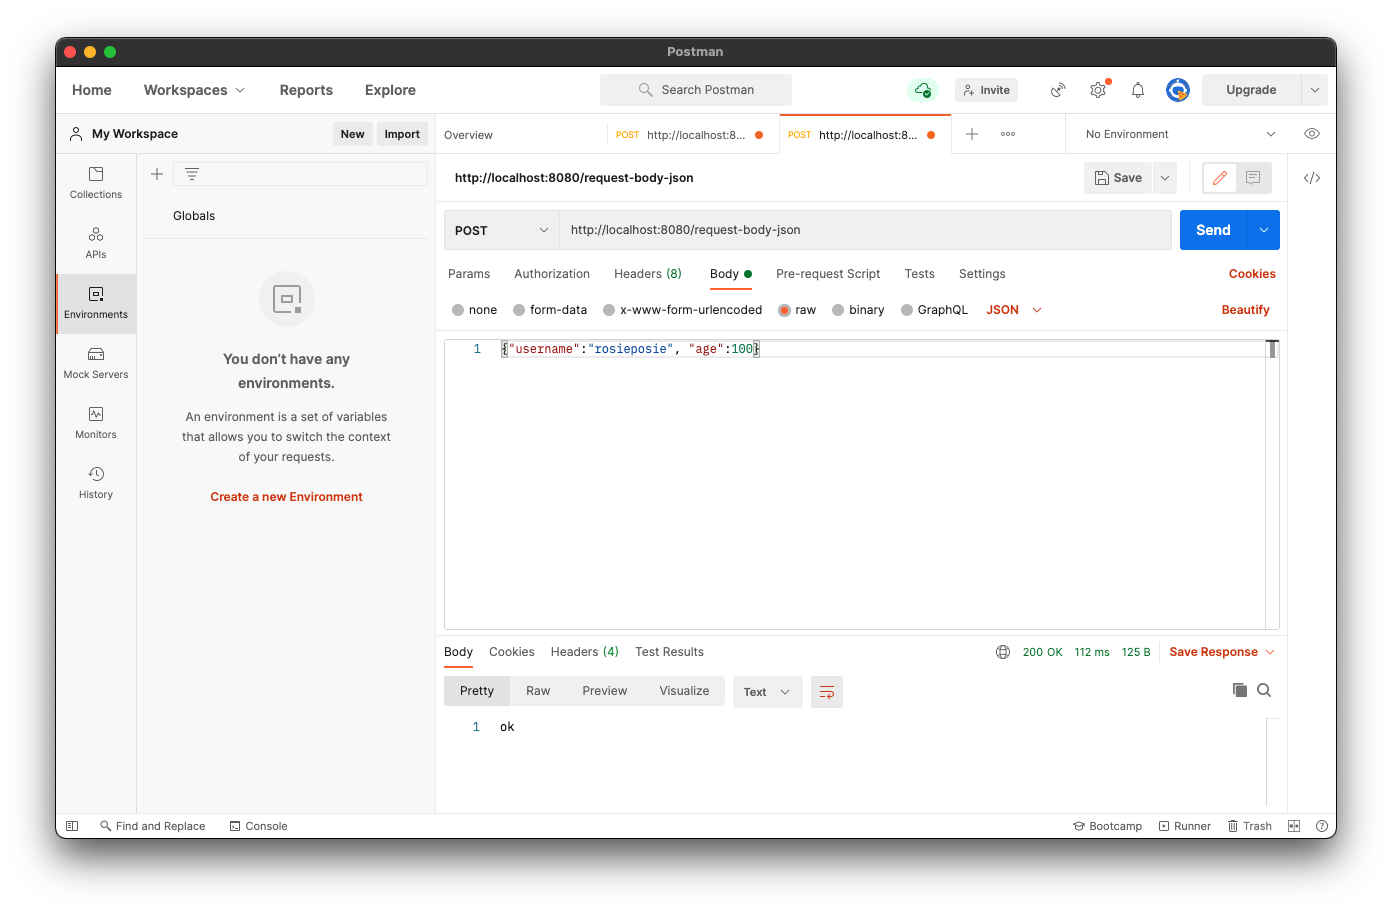Toggle two-pane view in status bar

[1294, 826]
